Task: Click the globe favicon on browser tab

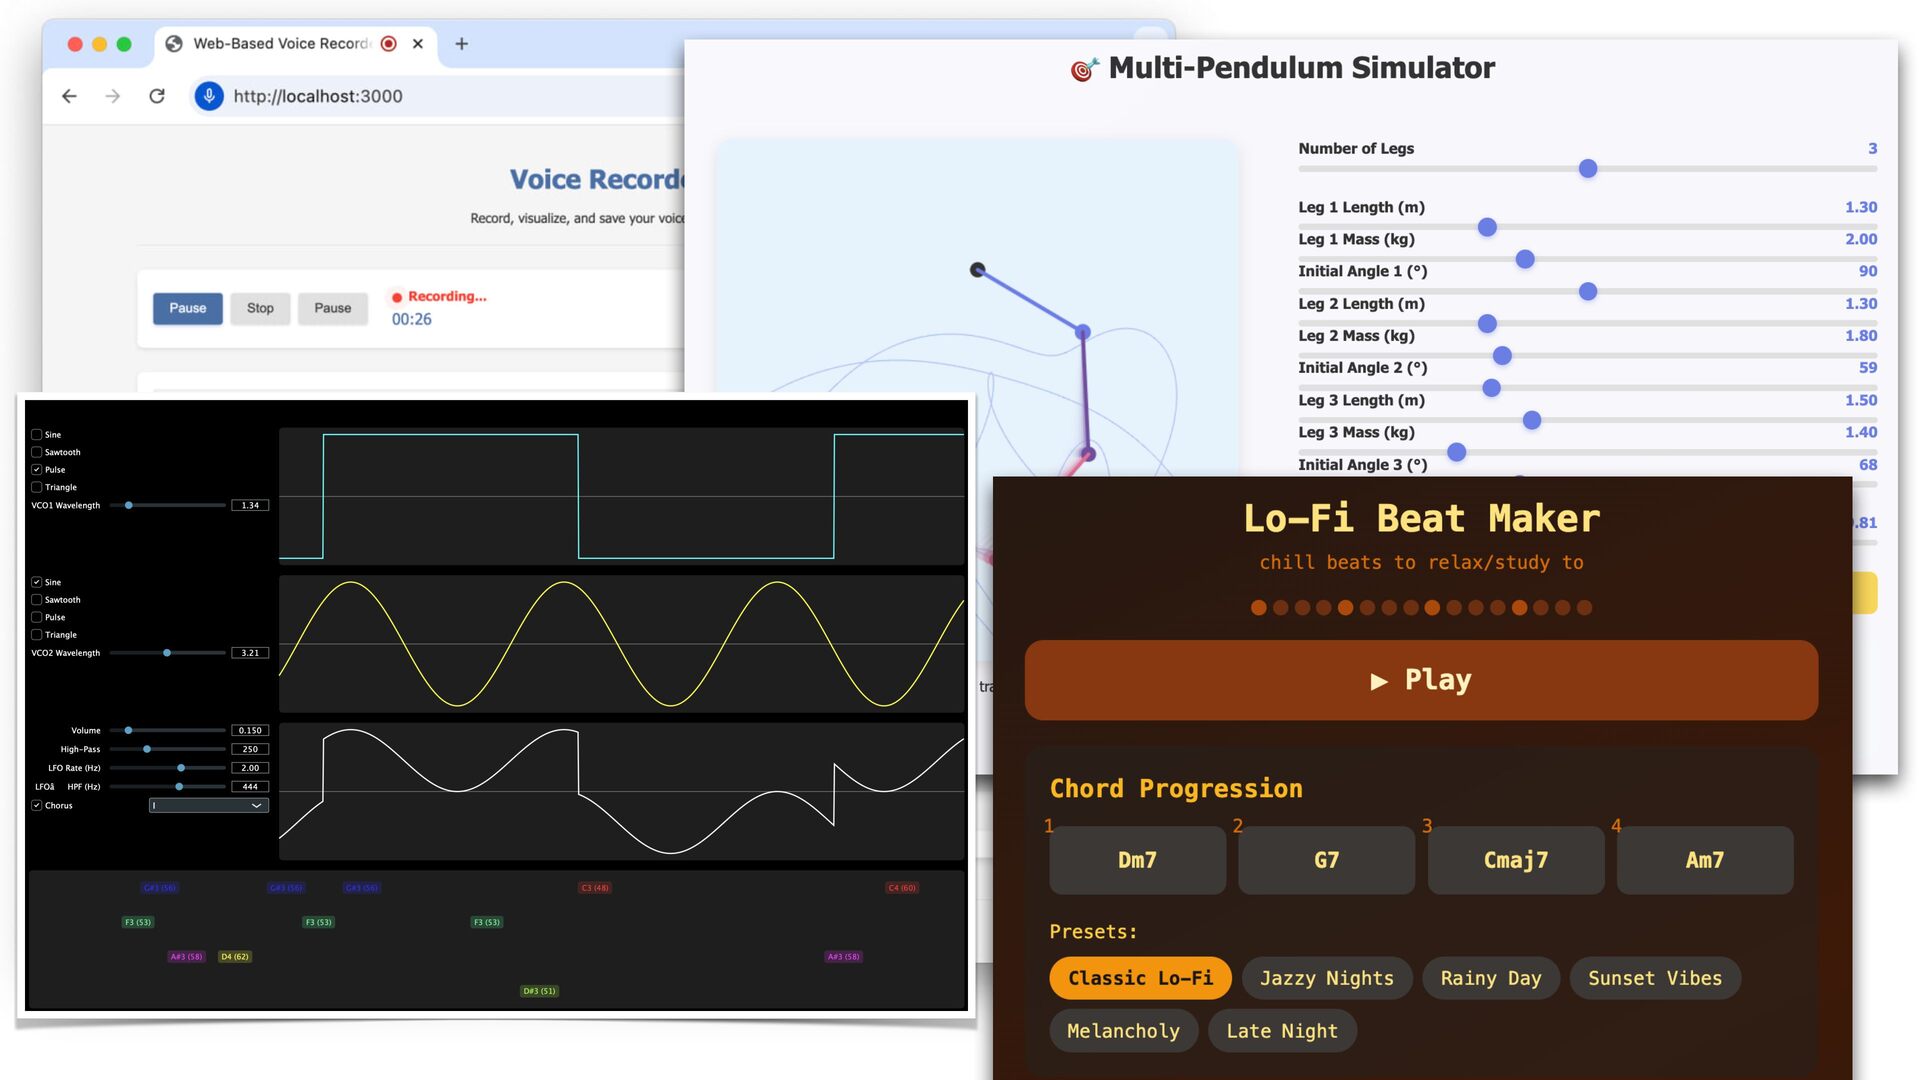Action: (174, 44)
